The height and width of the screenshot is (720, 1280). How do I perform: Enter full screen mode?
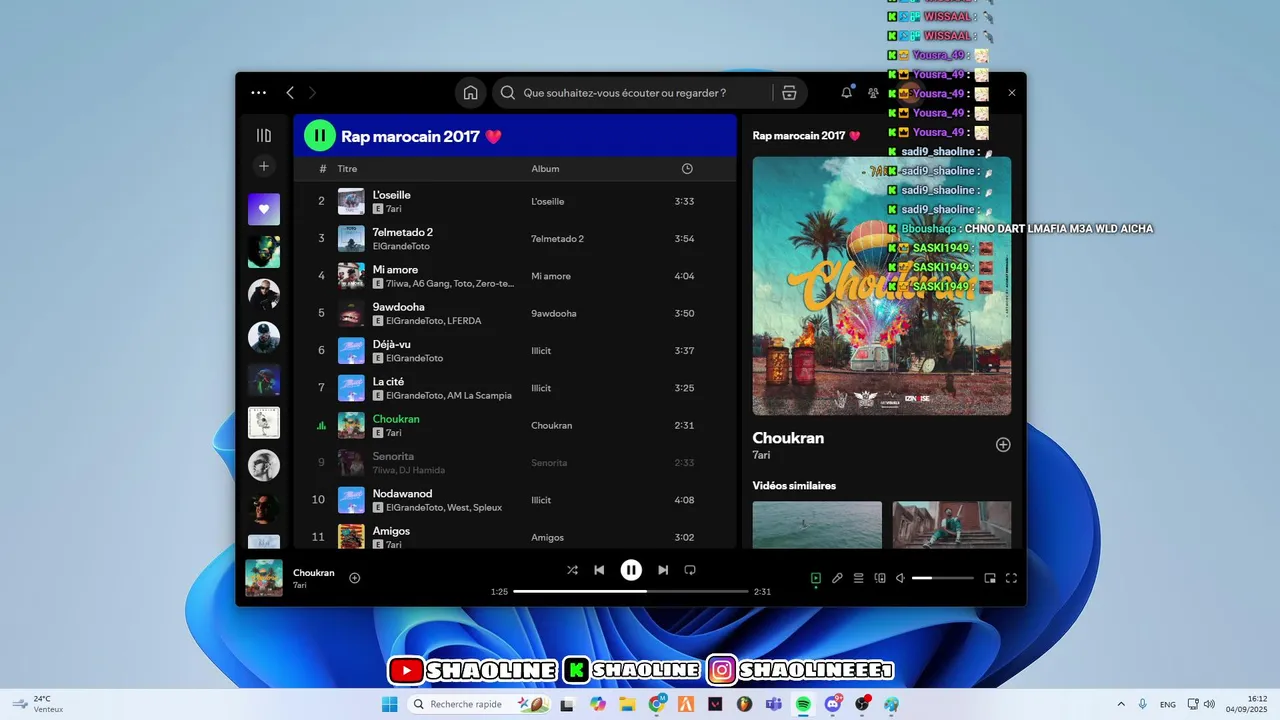(x=1011, y=578)
